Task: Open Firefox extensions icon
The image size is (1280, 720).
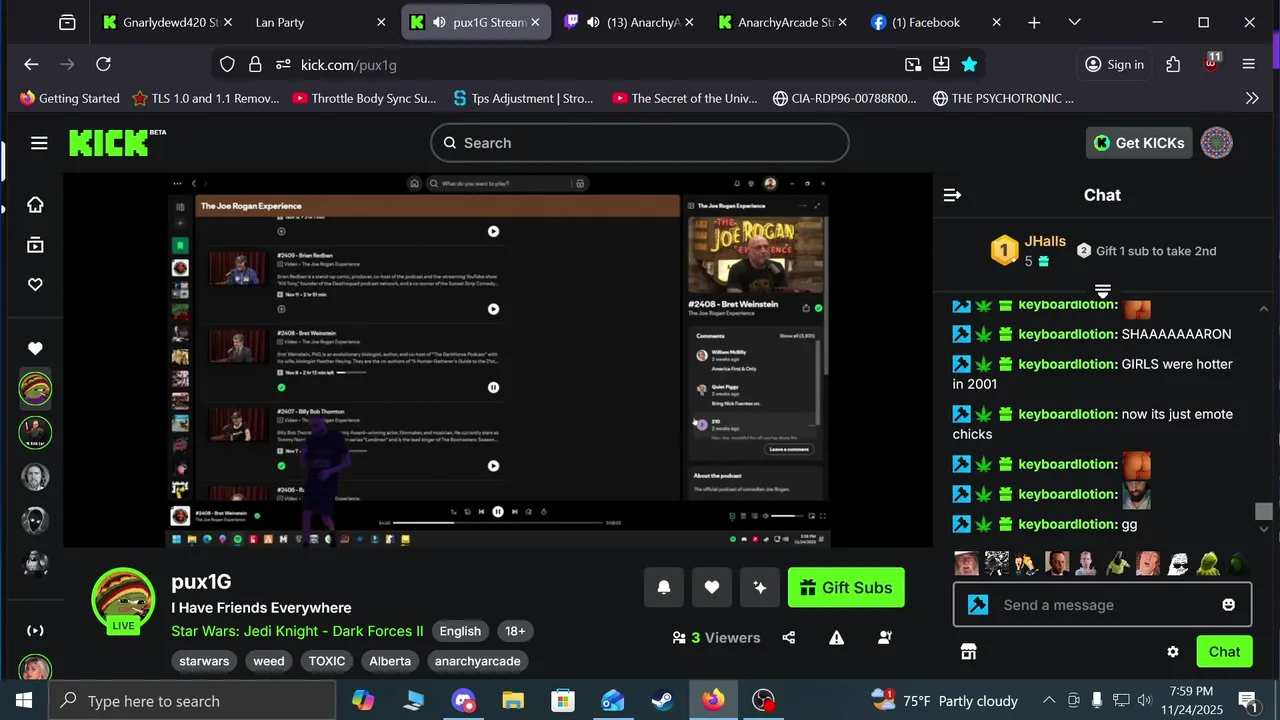Action: (x=1173, y=64)
